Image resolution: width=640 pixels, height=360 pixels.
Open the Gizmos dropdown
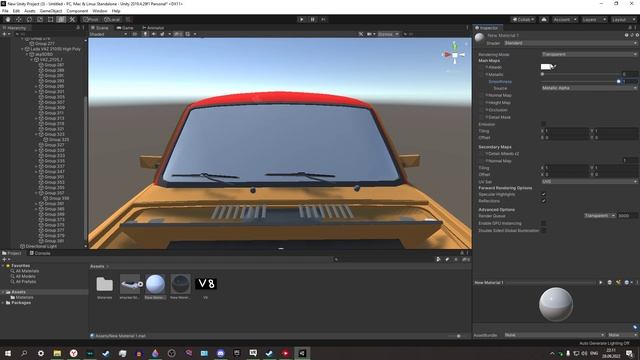click(388, 34)
